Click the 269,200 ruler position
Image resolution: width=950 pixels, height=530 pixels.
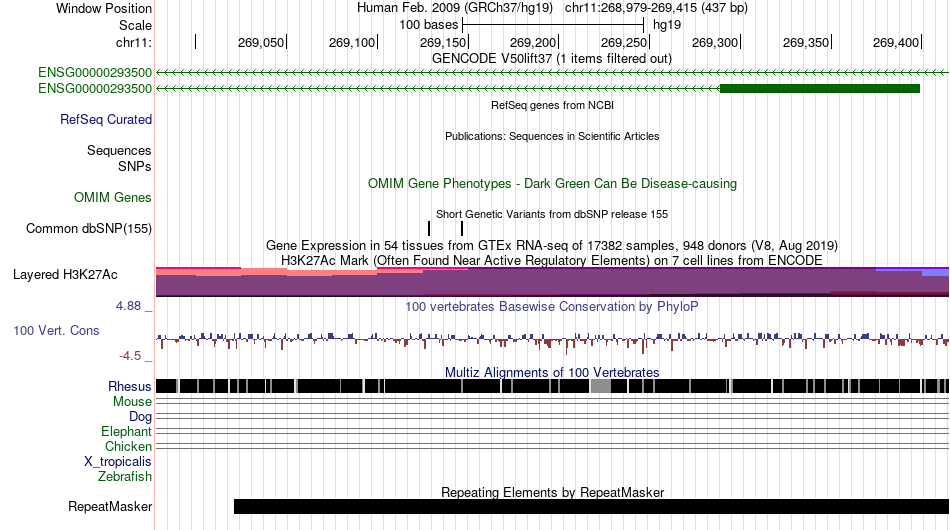click(x=533, y=42)
